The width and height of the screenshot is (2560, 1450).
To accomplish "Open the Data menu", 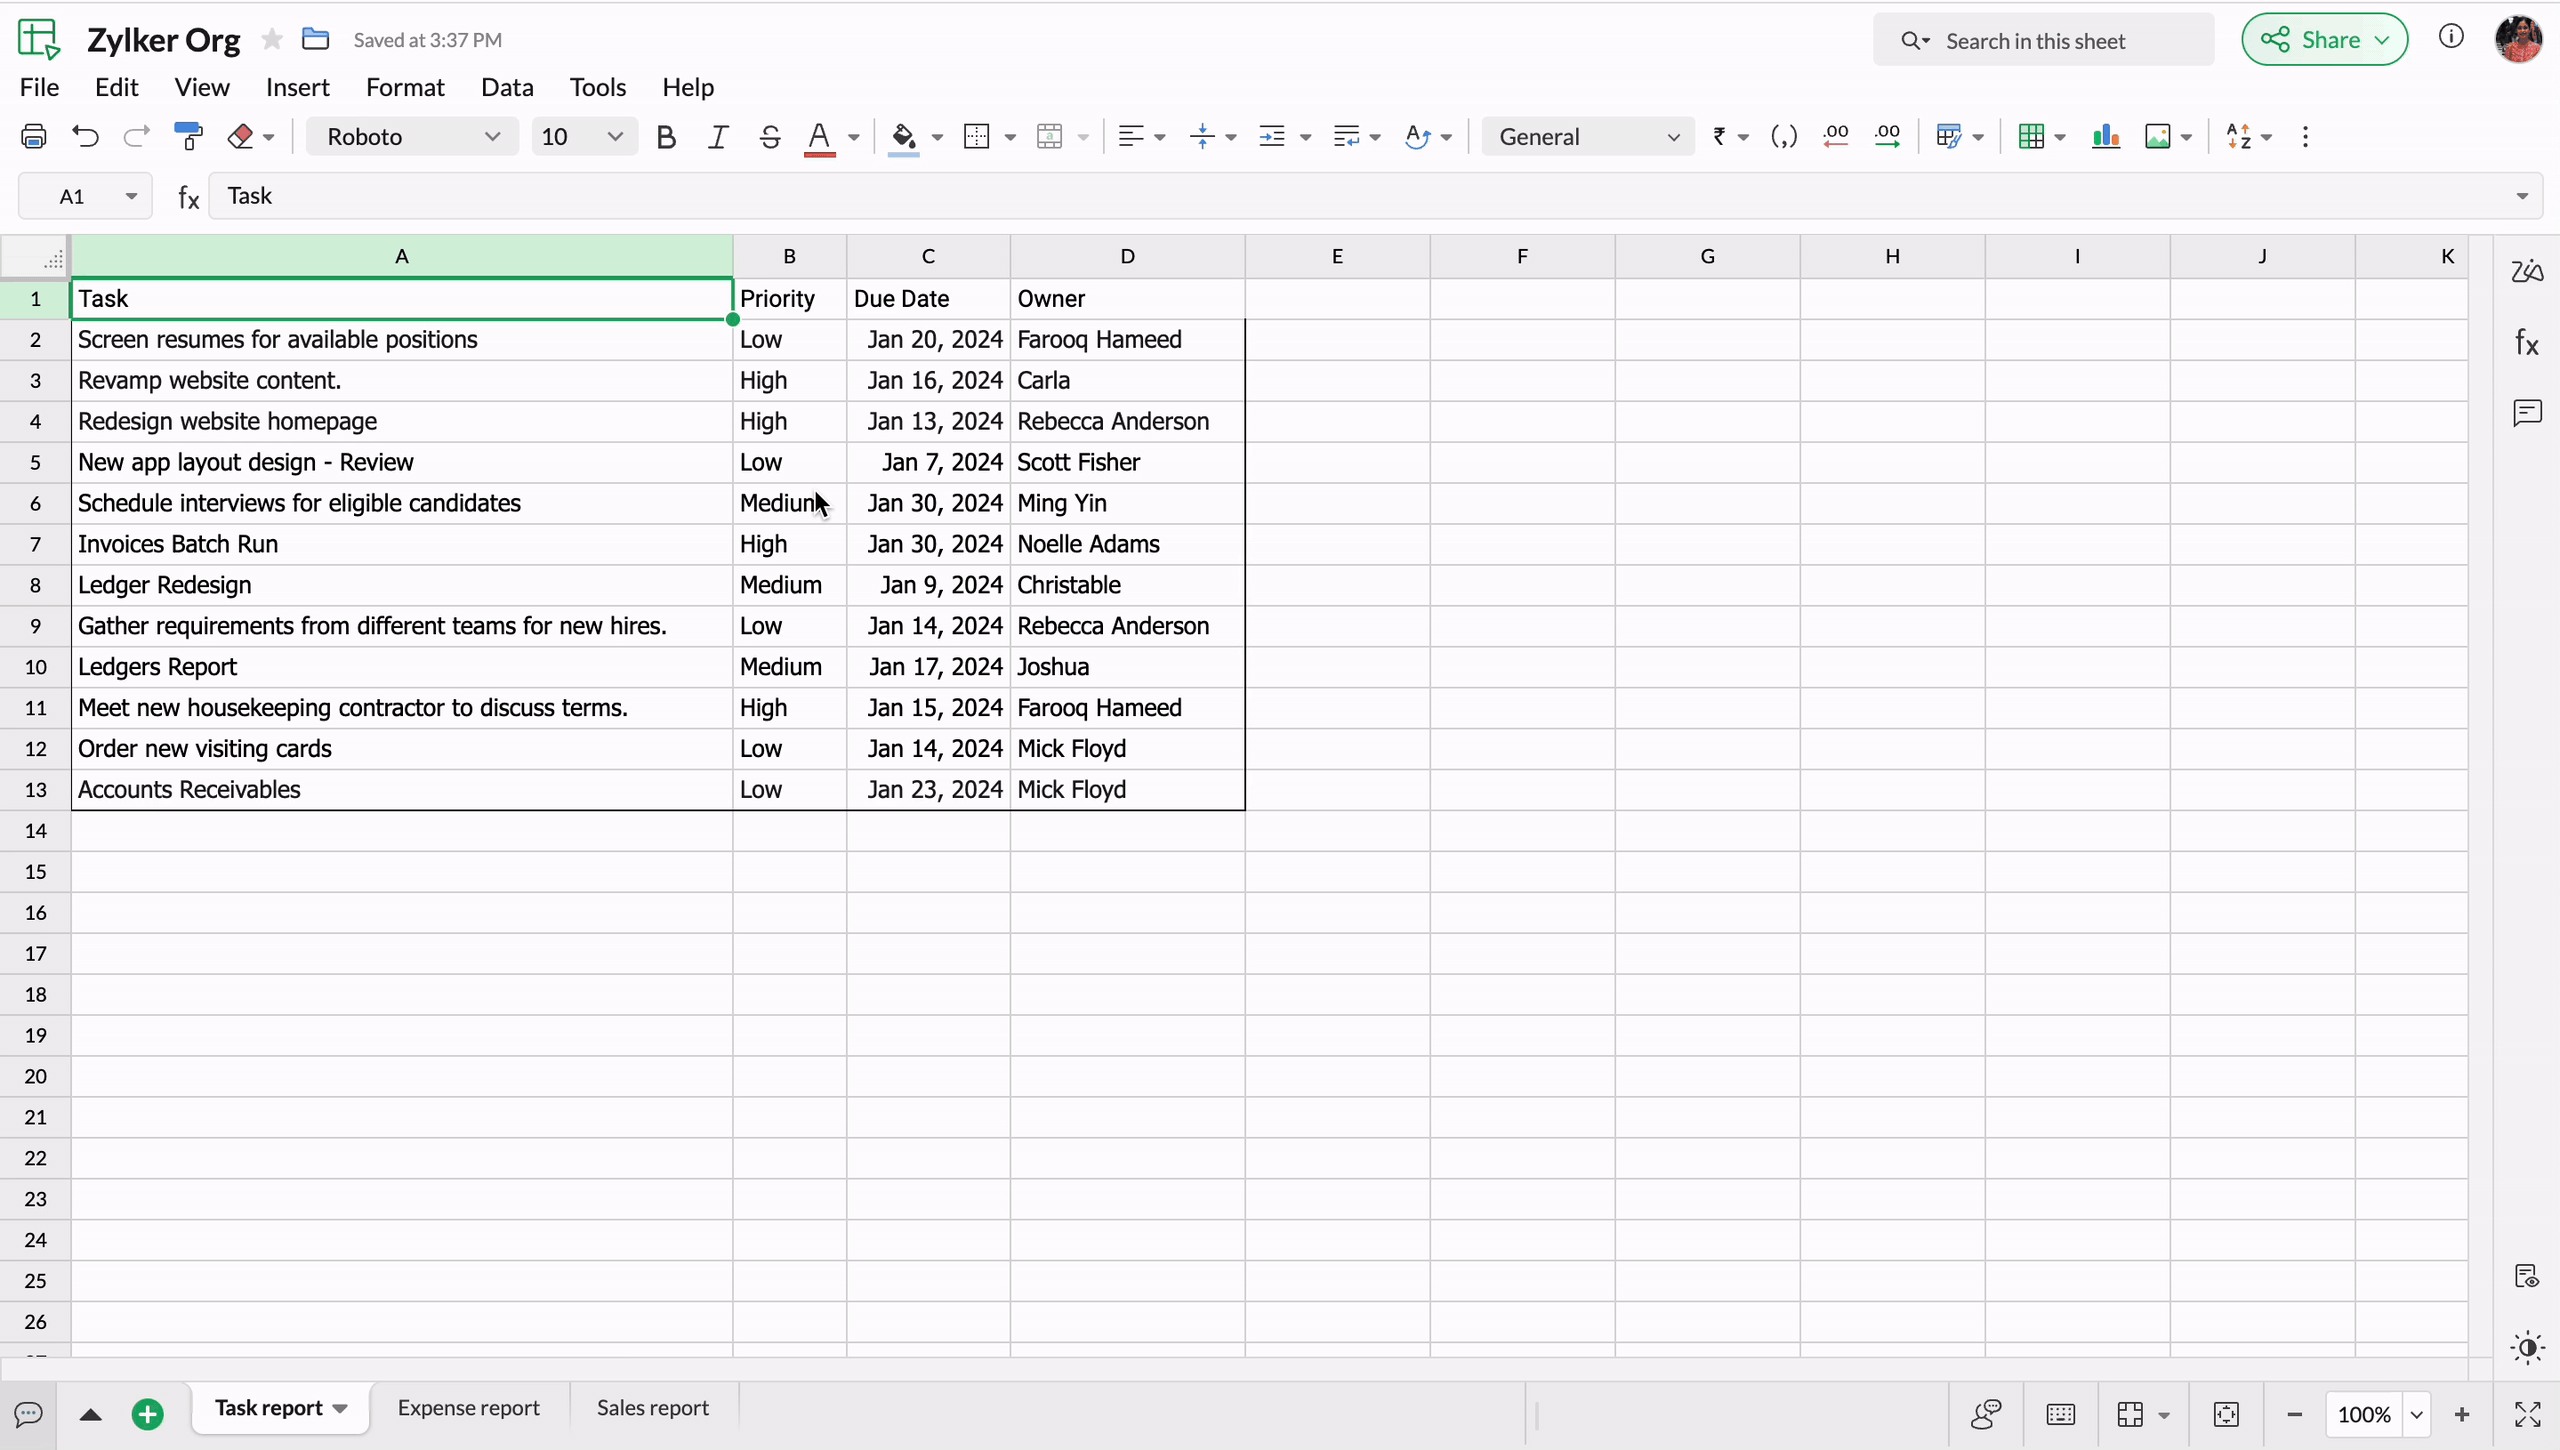I will [x=507, y=87].
